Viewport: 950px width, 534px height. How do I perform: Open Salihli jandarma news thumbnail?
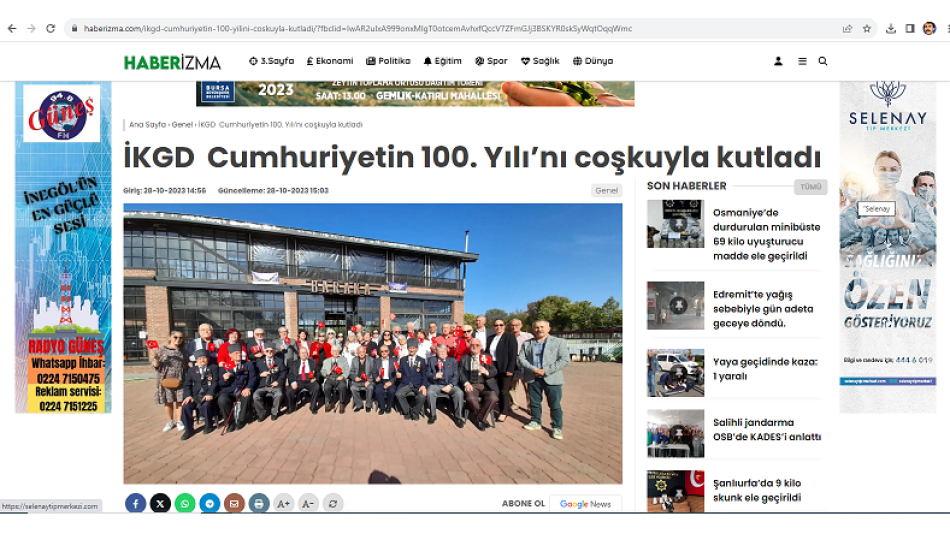point(676,433)
